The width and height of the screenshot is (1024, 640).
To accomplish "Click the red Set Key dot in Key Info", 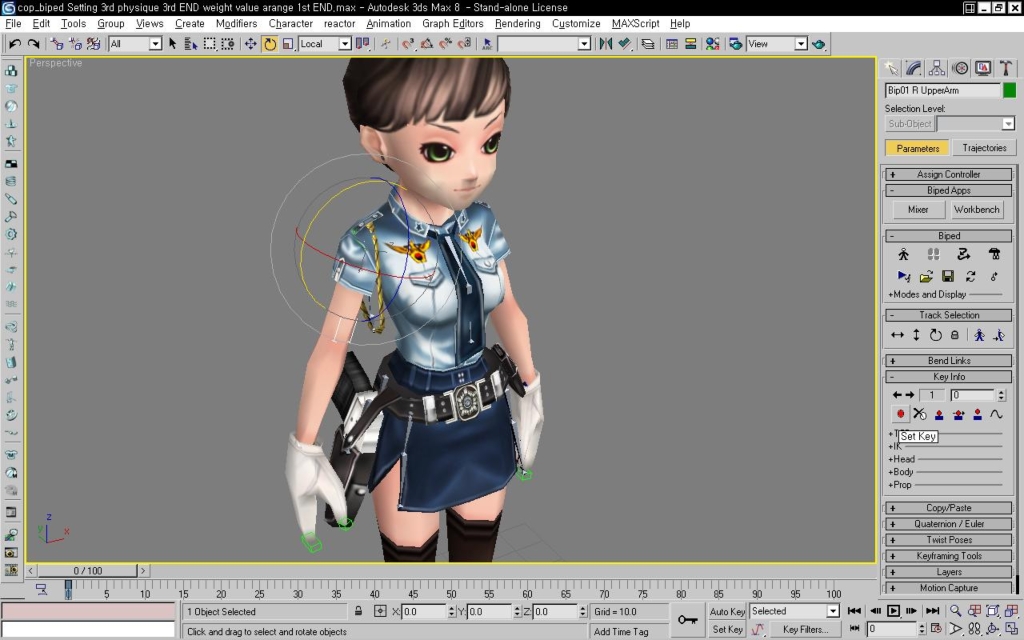I will pyautogui.click(x=901, y=413).
